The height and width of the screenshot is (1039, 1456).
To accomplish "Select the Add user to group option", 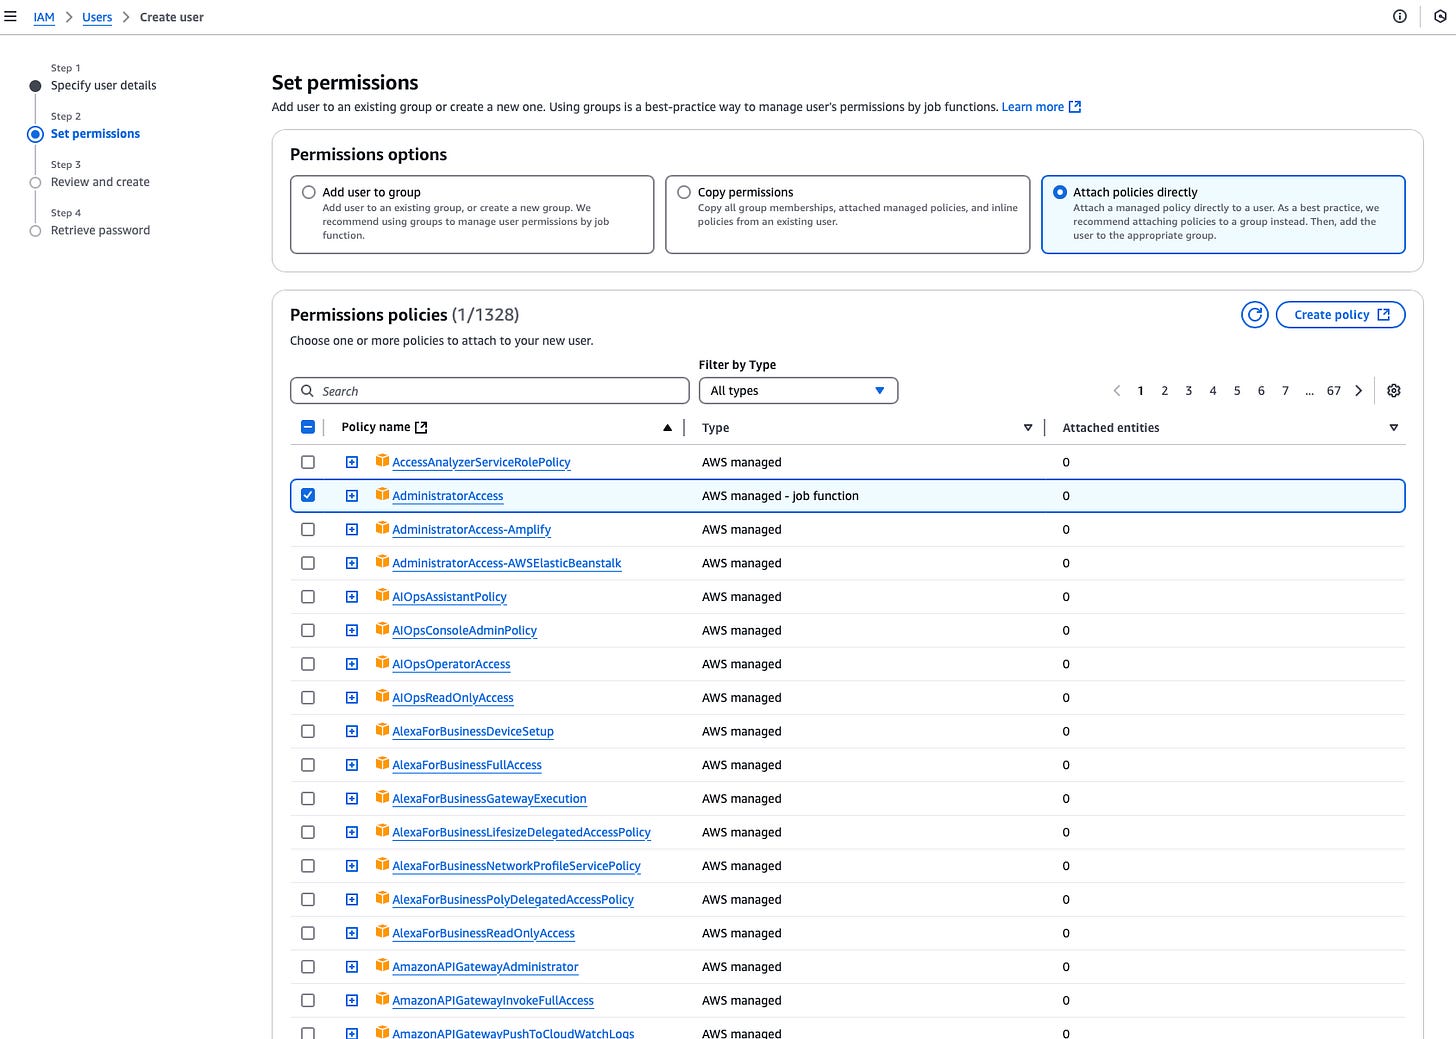I will coord(309,192).
